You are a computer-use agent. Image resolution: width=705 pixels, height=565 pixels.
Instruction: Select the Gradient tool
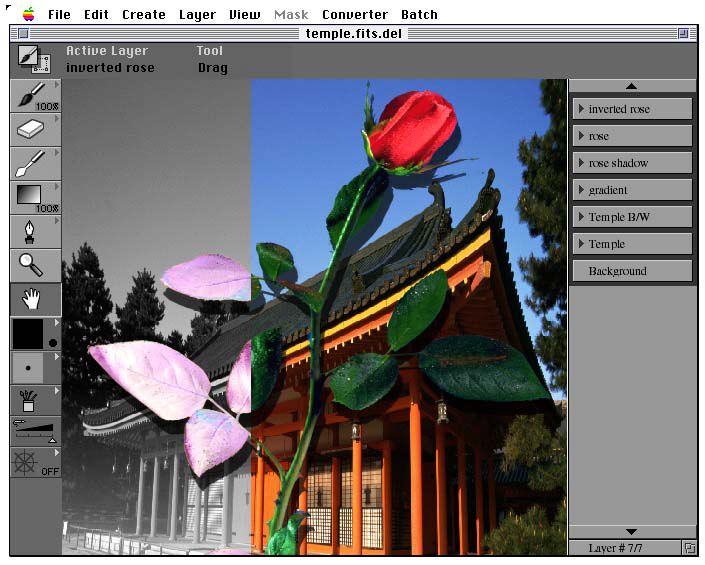click(x=35, y=198)
